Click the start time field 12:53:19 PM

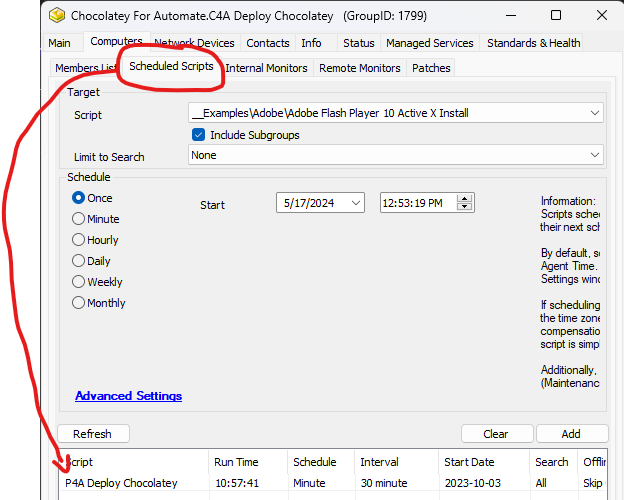coord(413,203)
